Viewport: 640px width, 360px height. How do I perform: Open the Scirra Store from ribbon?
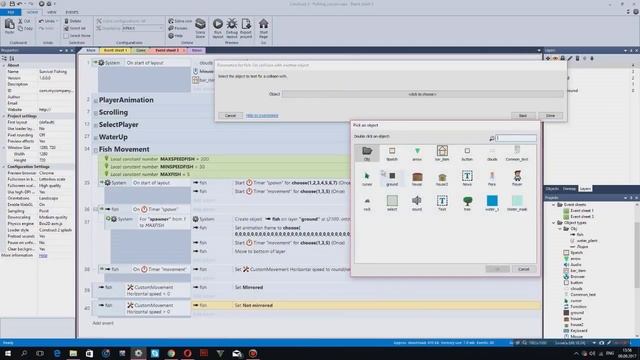pos(200,28)
